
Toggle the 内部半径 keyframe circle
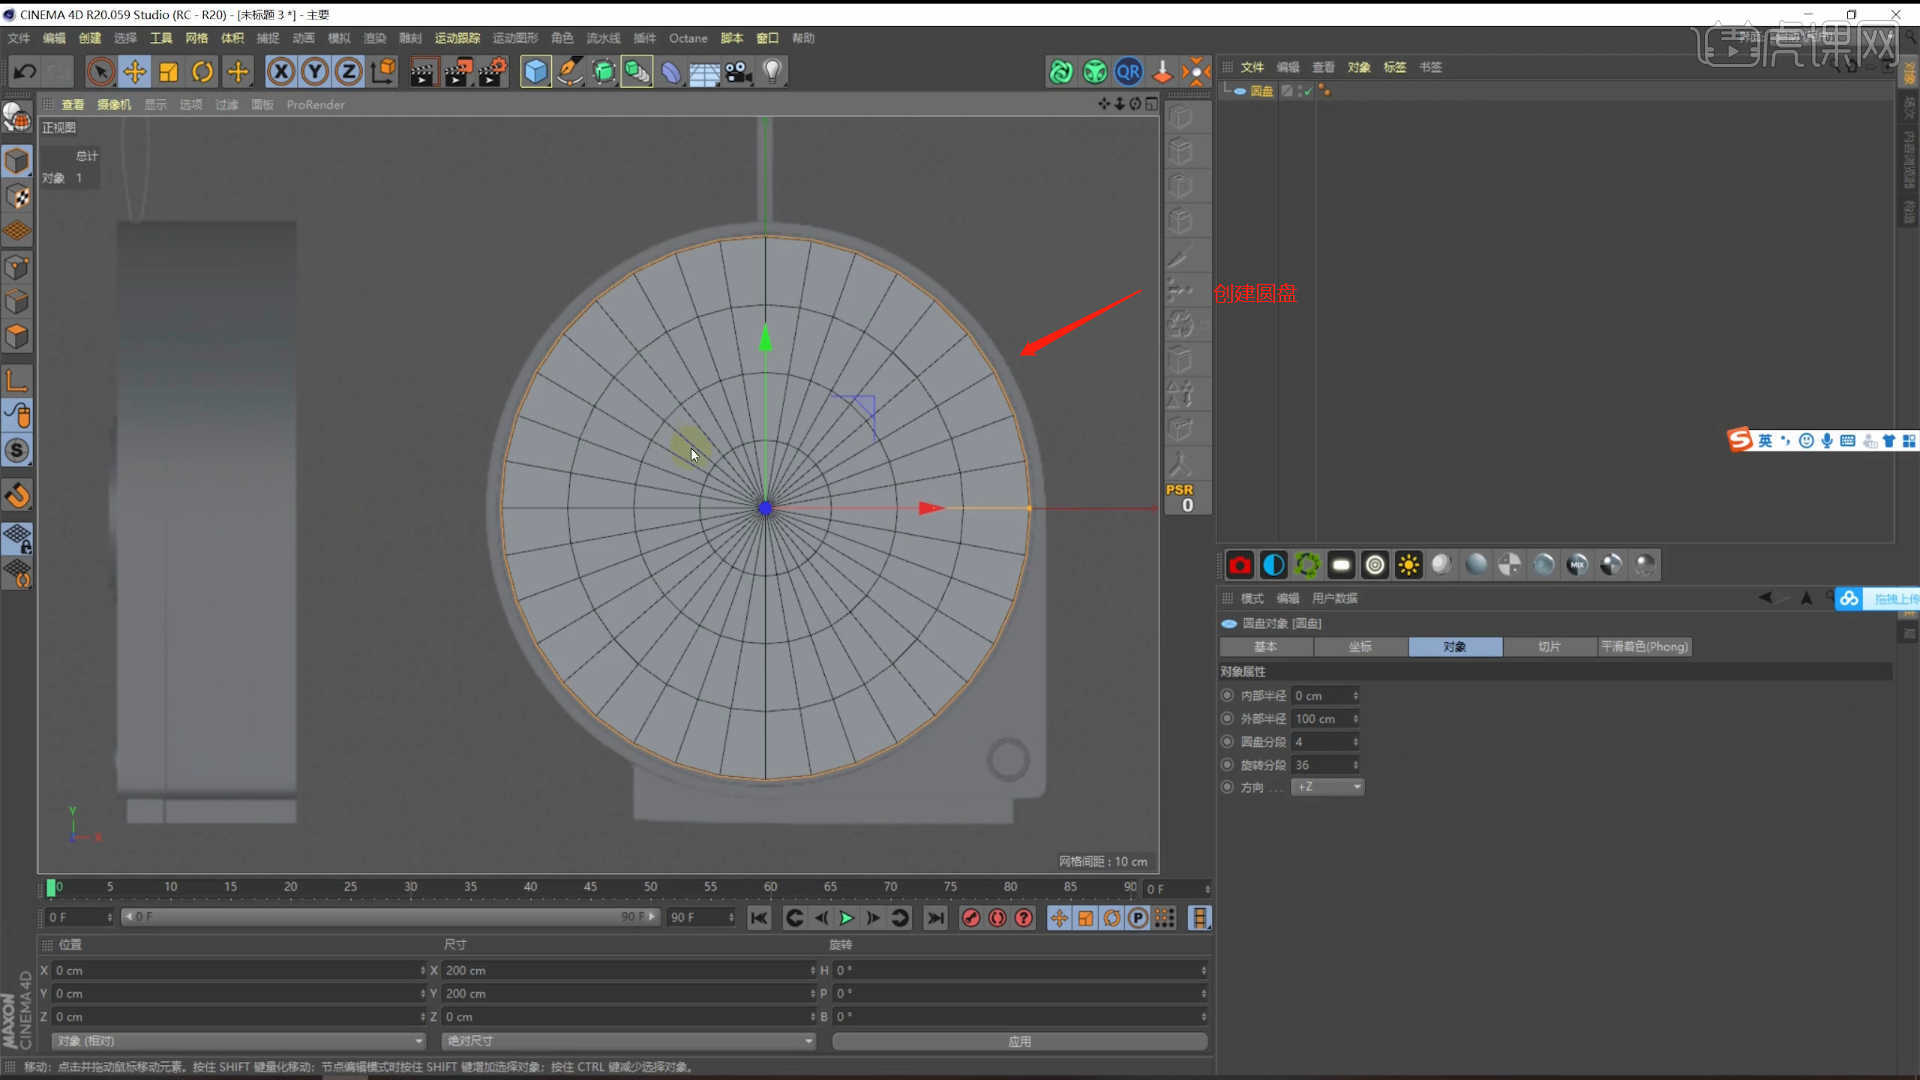(x=1227, y=695)
